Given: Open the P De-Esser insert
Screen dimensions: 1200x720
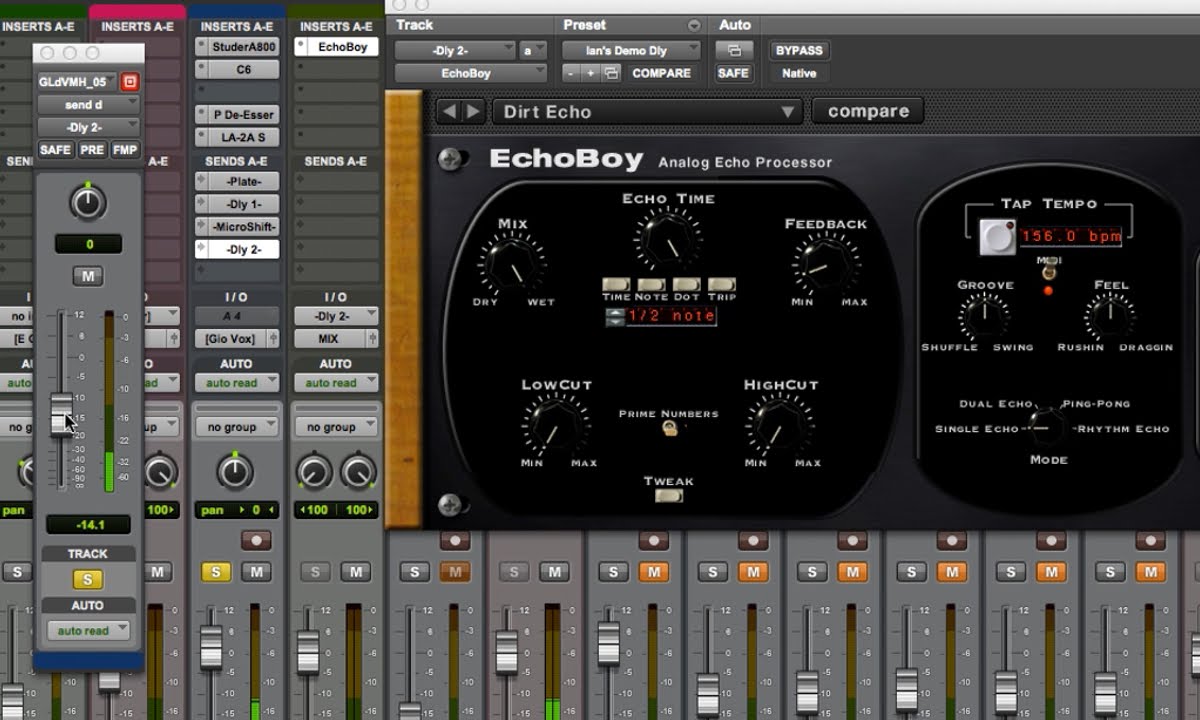Looking at the screenshot, I should 237,115.
